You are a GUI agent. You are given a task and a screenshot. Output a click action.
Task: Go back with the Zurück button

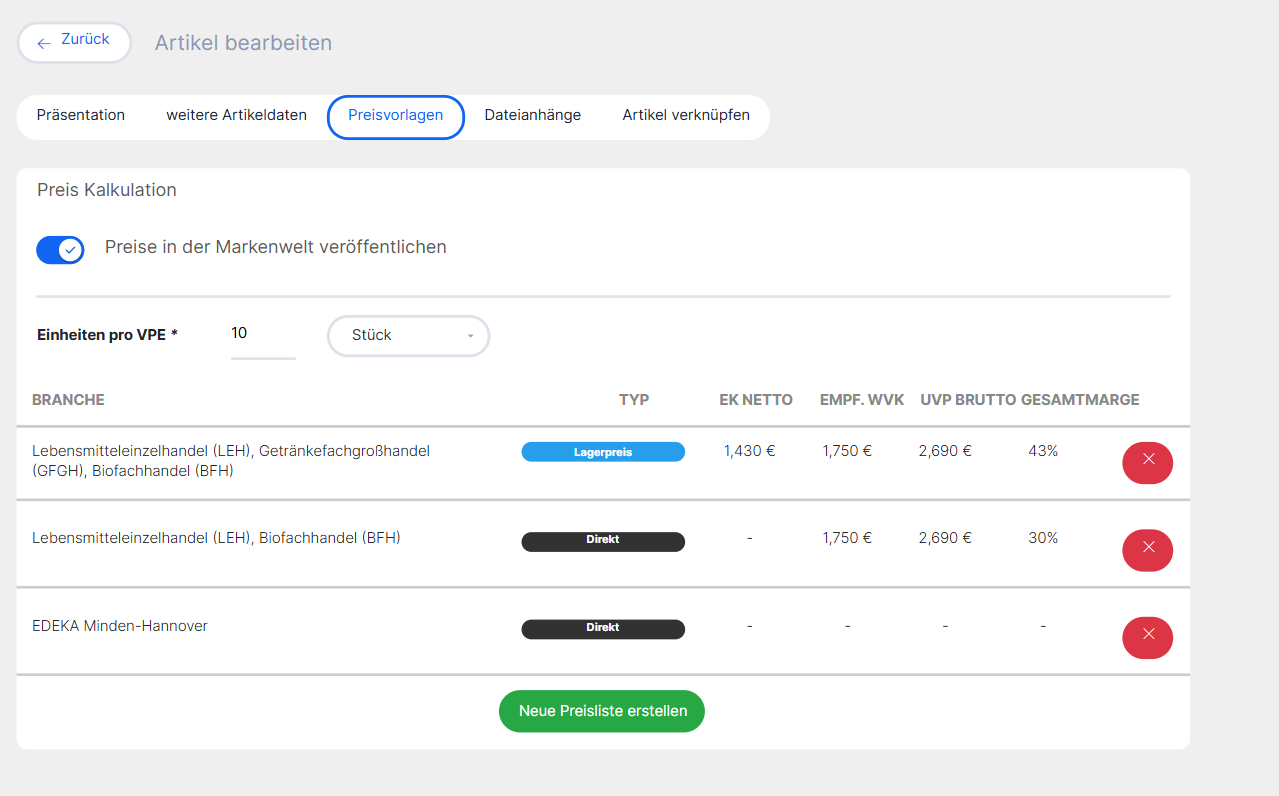click(x=74, y=43)
